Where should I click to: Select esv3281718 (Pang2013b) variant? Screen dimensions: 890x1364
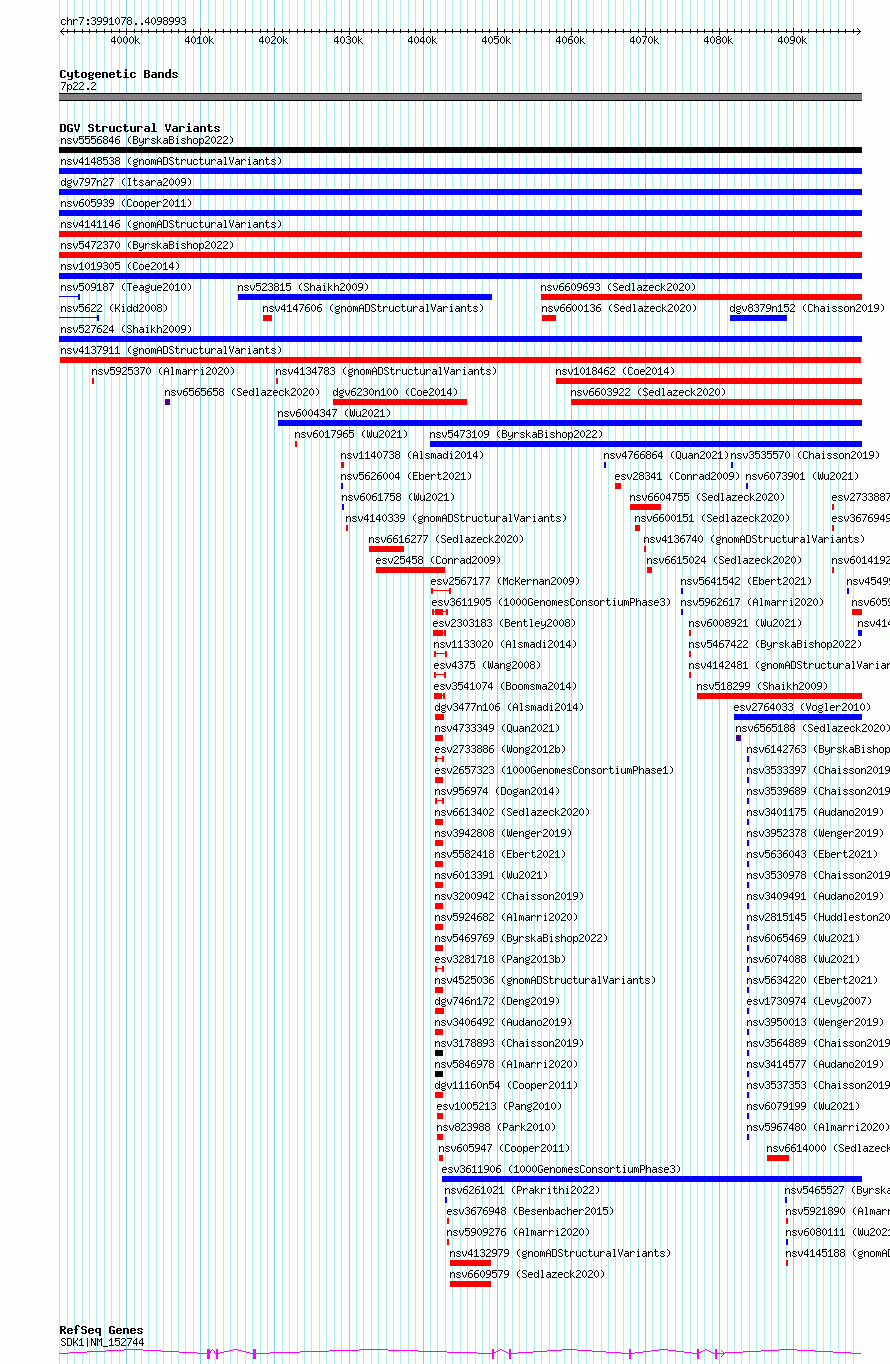[x=501, y=960]
